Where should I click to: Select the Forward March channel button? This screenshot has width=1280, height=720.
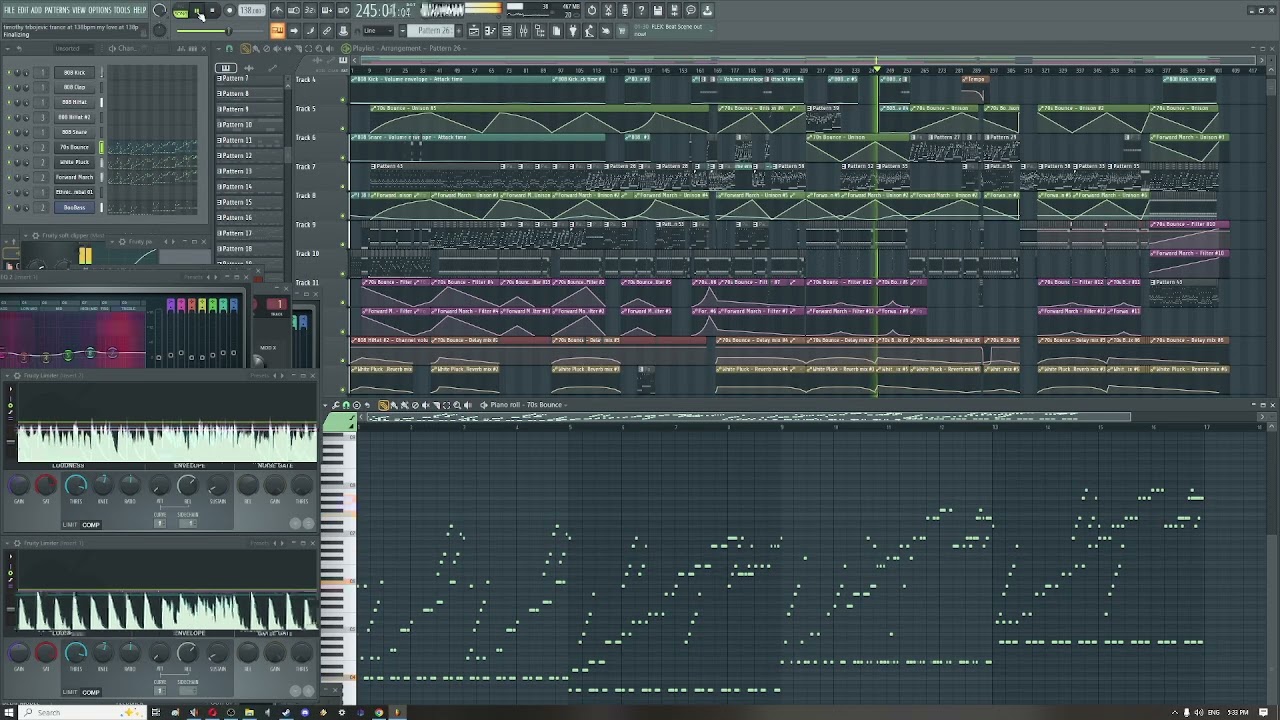coord(74,177)
